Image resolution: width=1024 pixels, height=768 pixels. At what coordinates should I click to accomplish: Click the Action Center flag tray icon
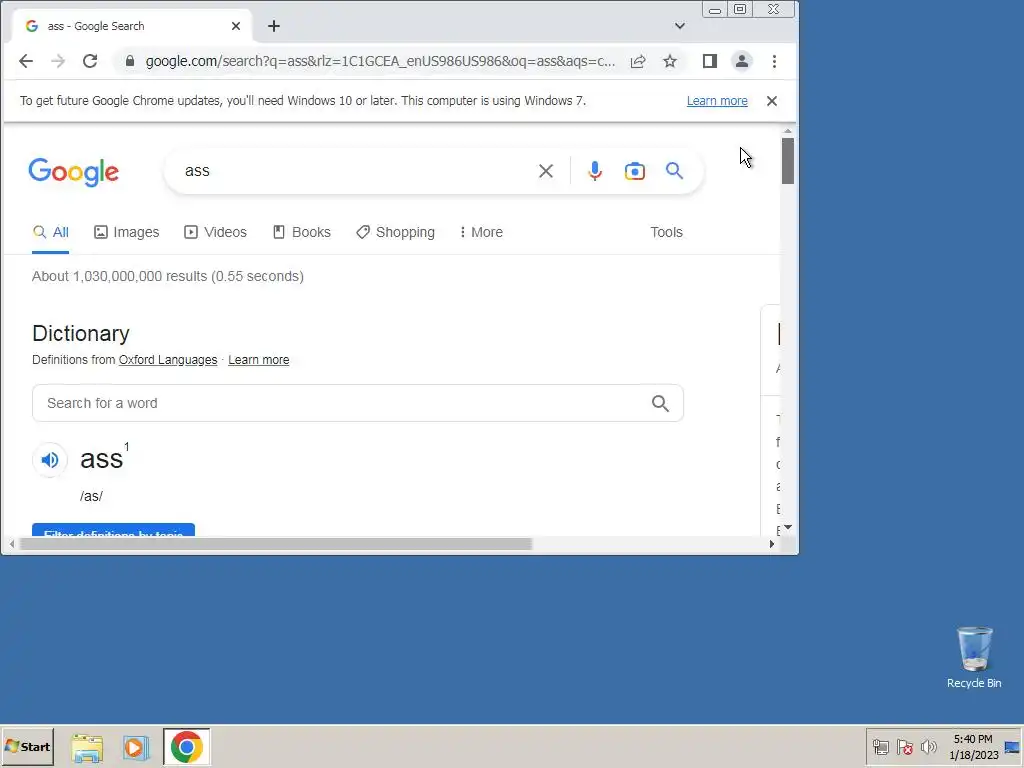coord(904,747)
